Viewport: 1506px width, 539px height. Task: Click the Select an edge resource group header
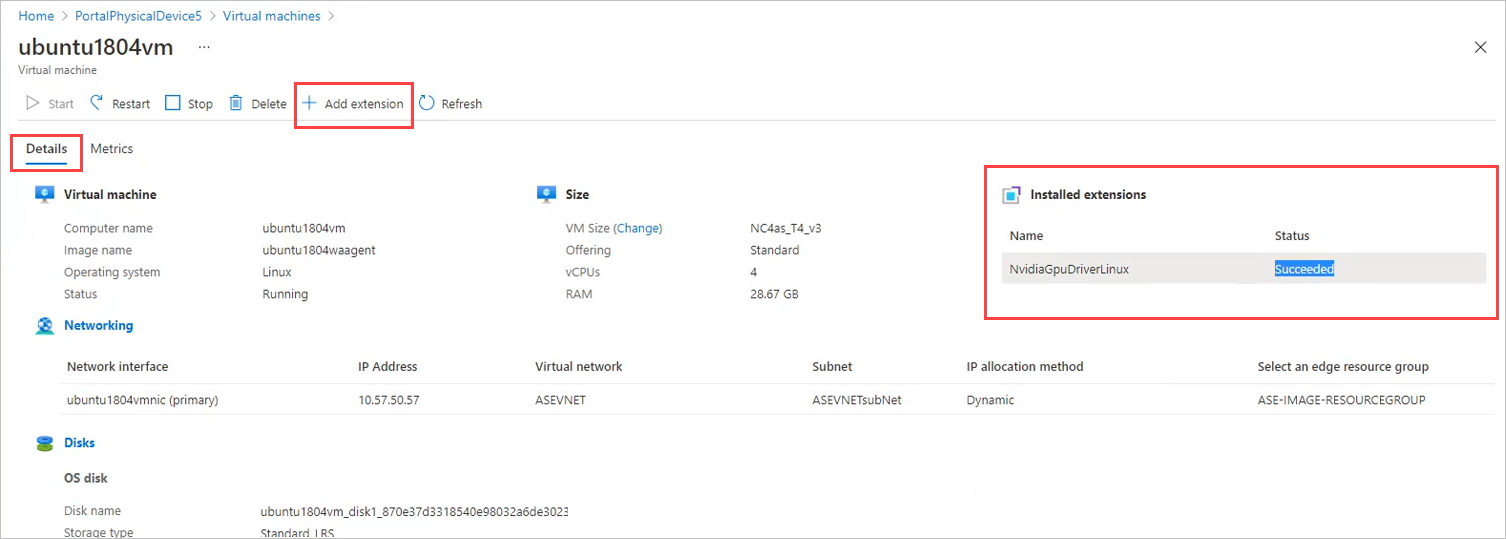coord(1343,366)
